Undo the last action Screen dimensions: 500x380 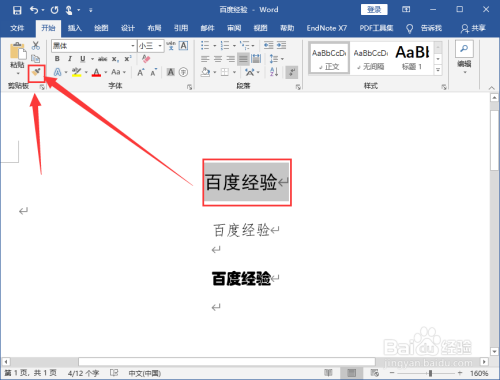tap(34, 10)
